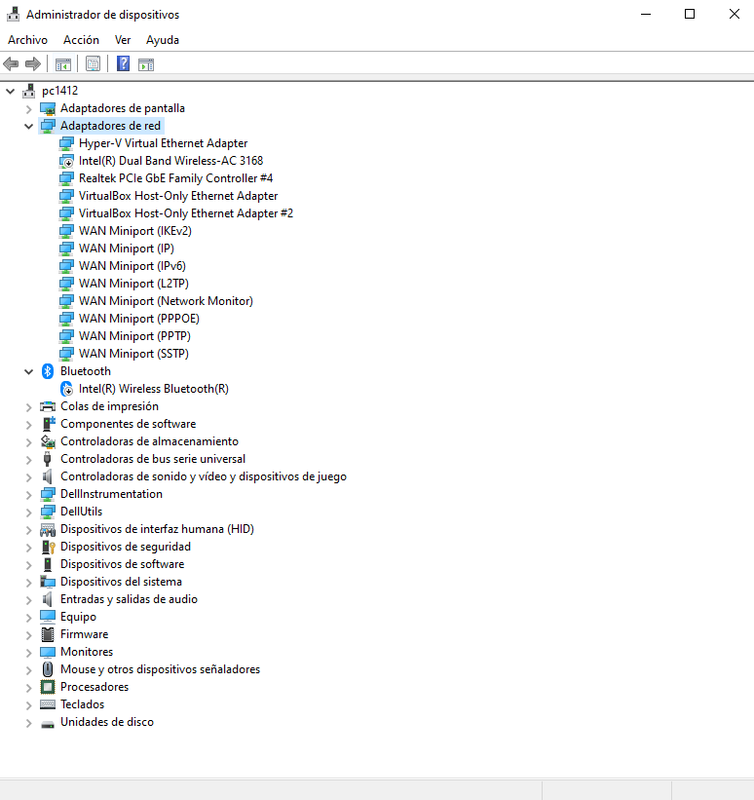Open the Help question mark toolbar icon

(x=123, y=64)
